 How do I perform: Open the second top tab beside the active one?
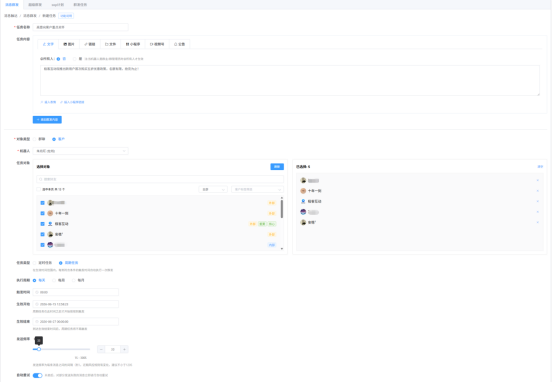(35, 5)
